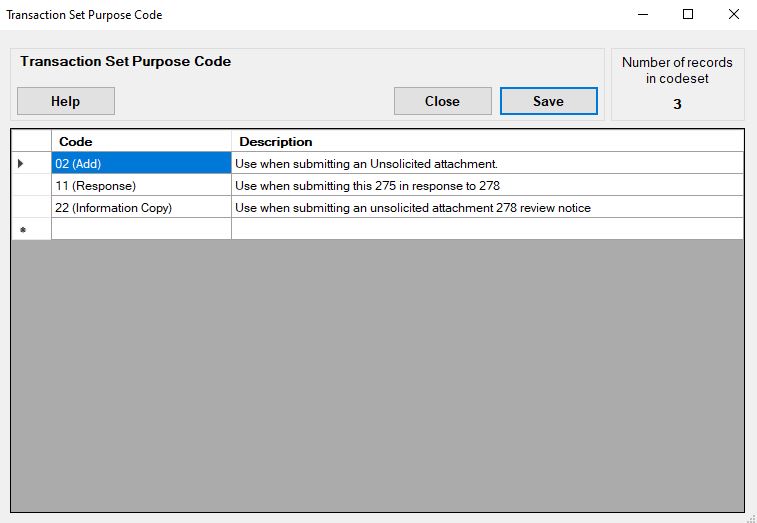Maximize the Transaction Set Purpose Code window
Image resolution: width=757 pixels, height=523 pixels.
click(x=688, y=14)
